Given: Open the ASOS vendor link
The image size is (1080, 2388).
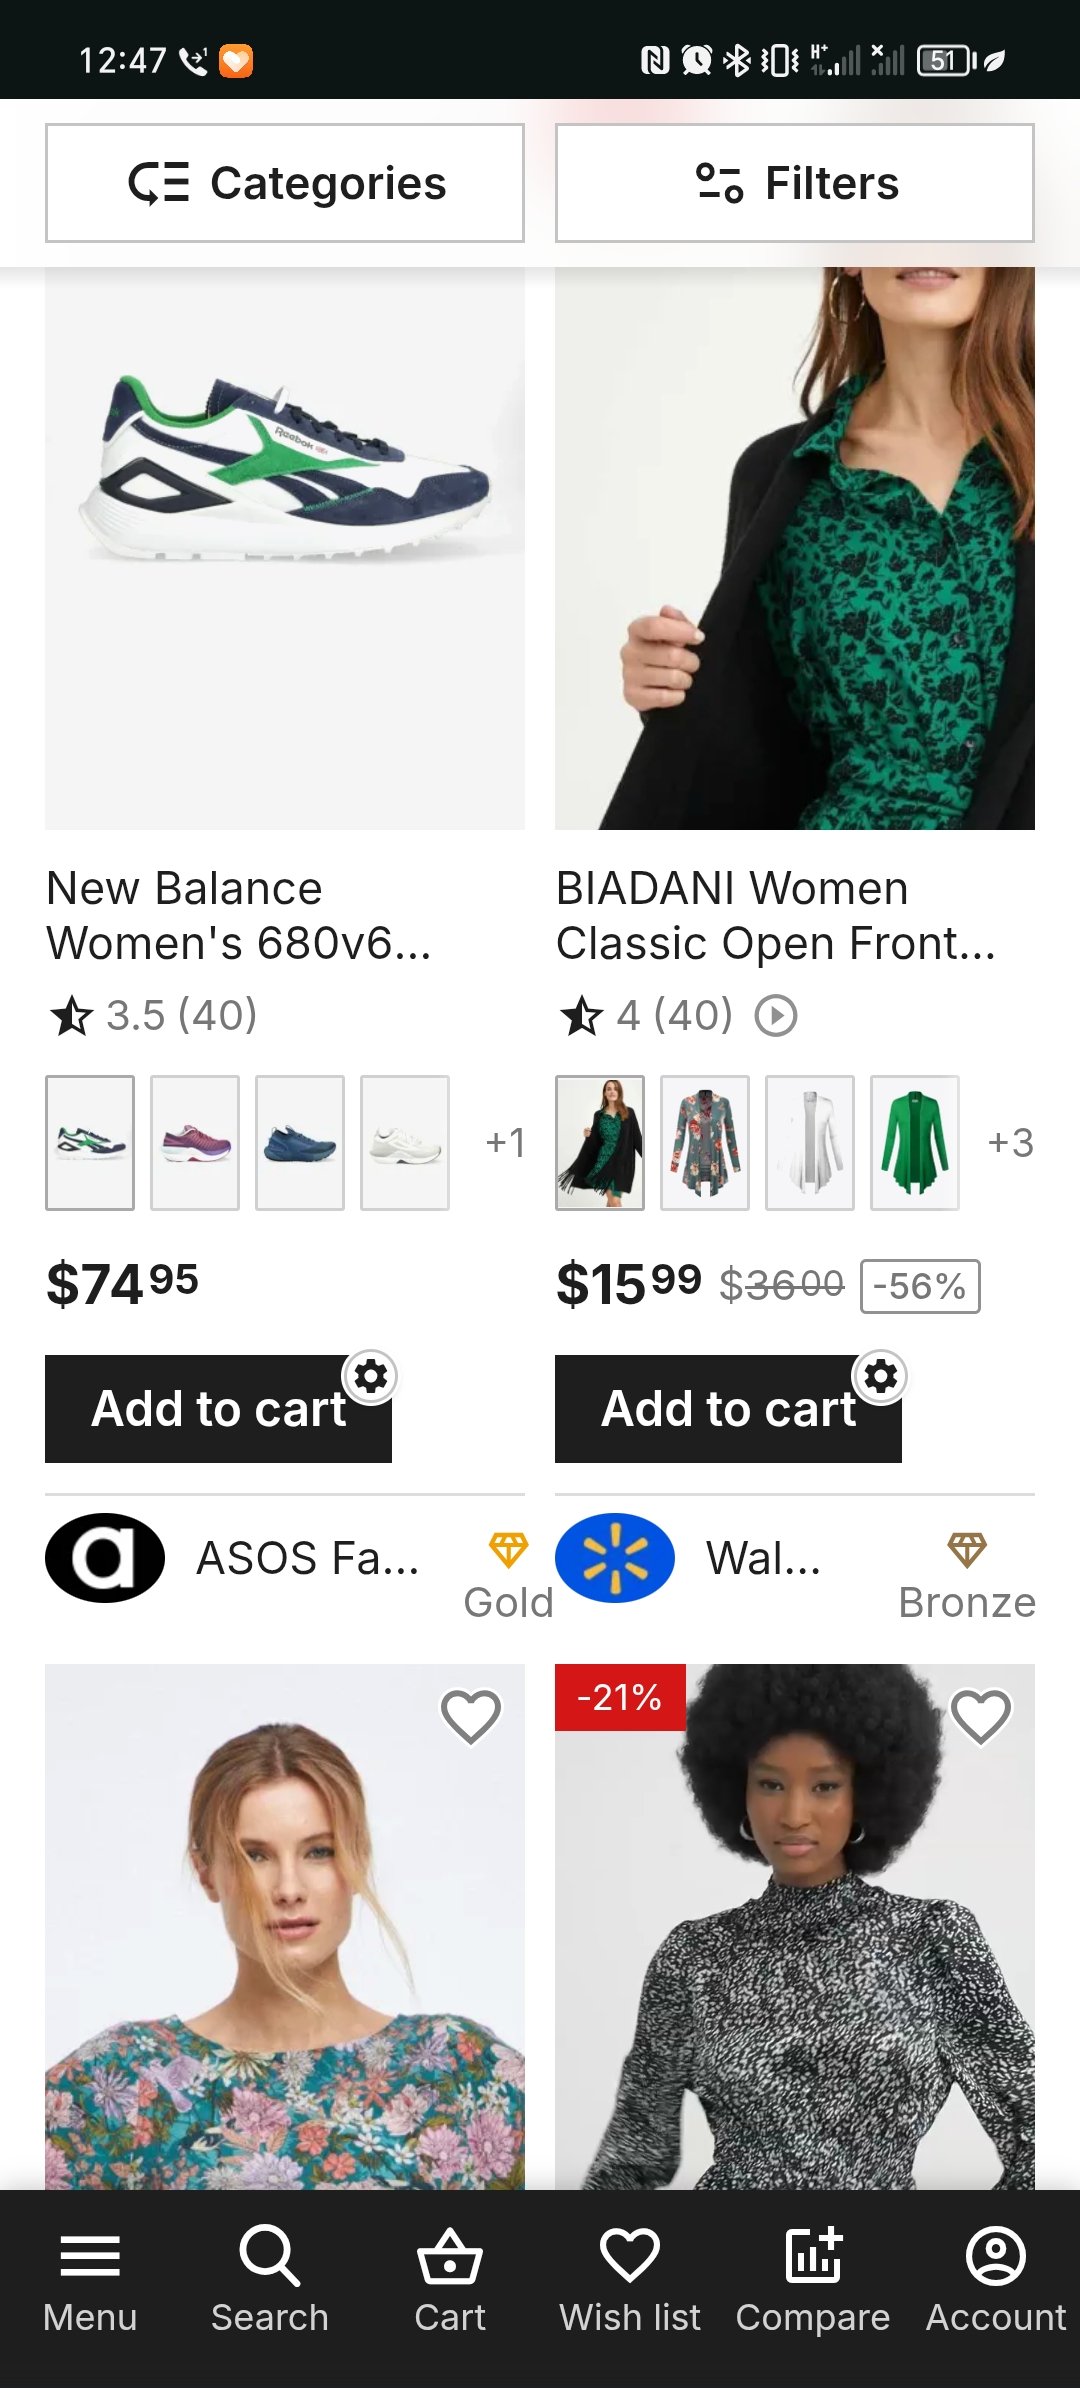Looking at the screenshot, I should click(307, 1558).
